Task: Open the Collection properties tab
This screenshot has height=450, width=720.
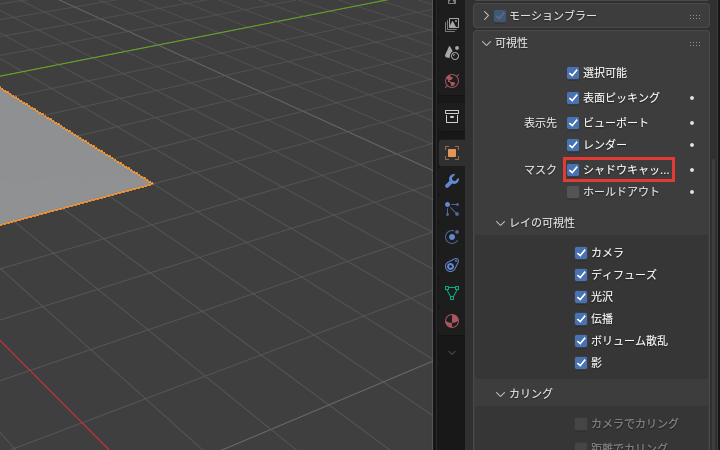Action: (x=452, y=116)
